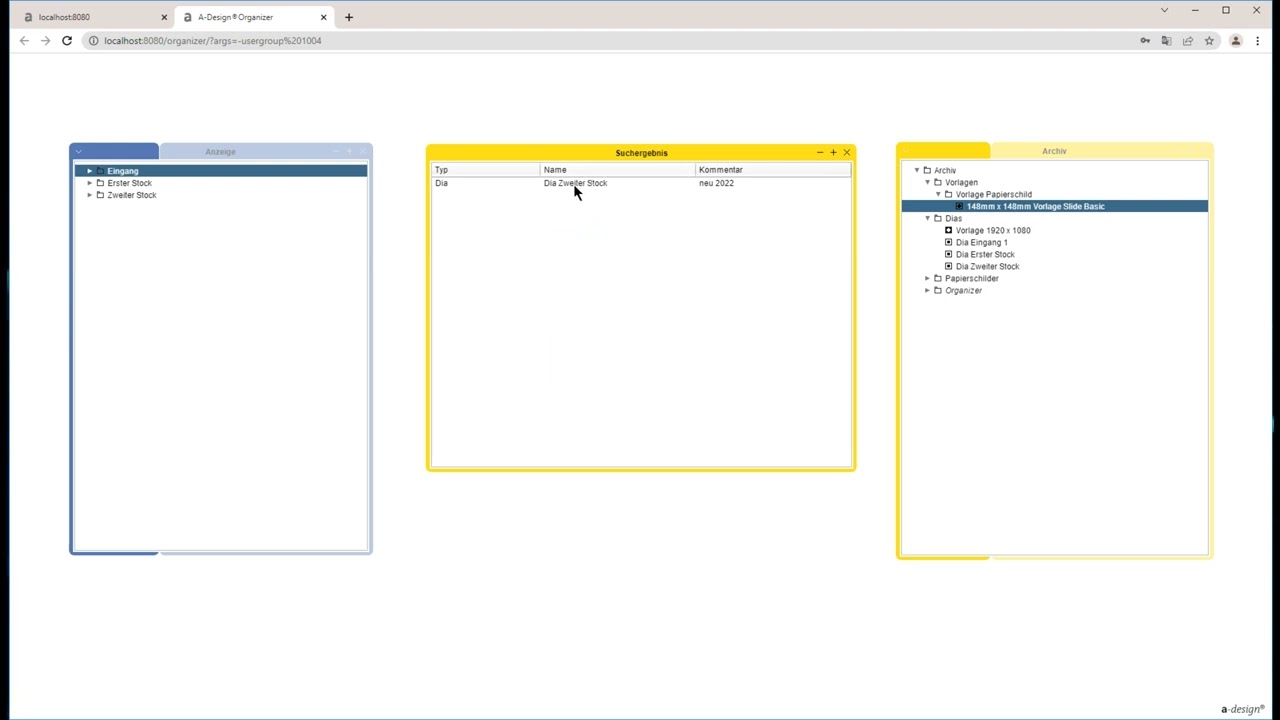Open the saved passwords key icon
The width and height of the screenshot is (1280, 720).
1145,41
